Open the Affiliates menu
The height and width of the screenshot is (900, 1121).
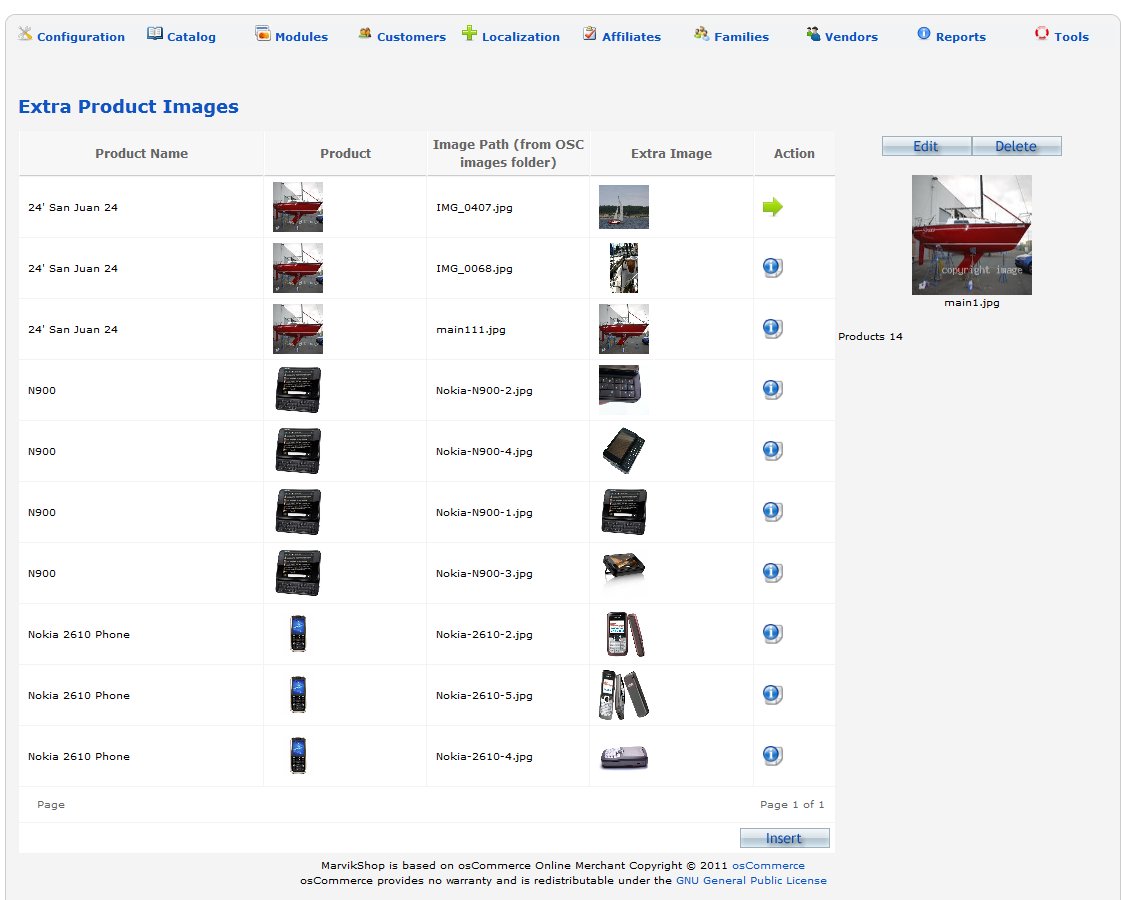click(x=631, y=36)
